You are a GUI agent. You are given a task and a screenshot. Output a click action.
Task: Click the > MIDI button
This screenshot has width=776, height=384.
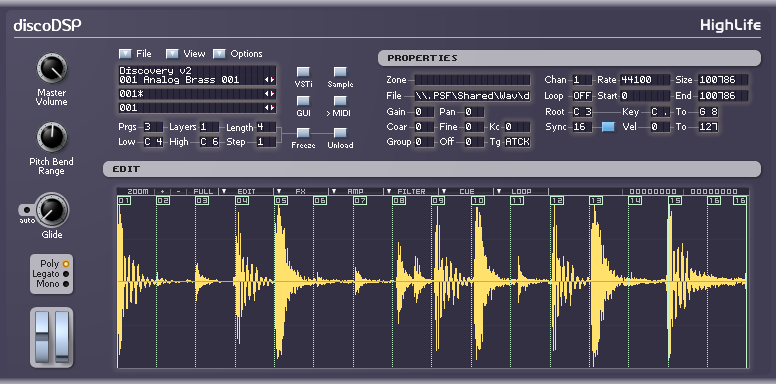click(x=340, y=101)
